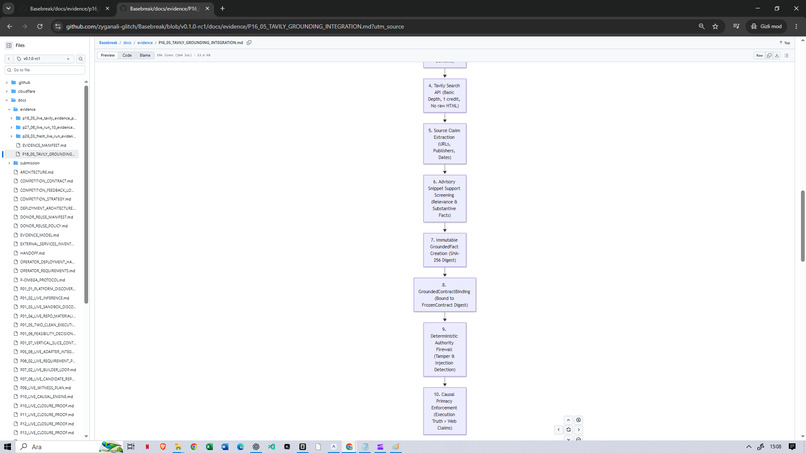Click the Raw button
This screenshot has width=806, height=453.
(x=759, y=55)
